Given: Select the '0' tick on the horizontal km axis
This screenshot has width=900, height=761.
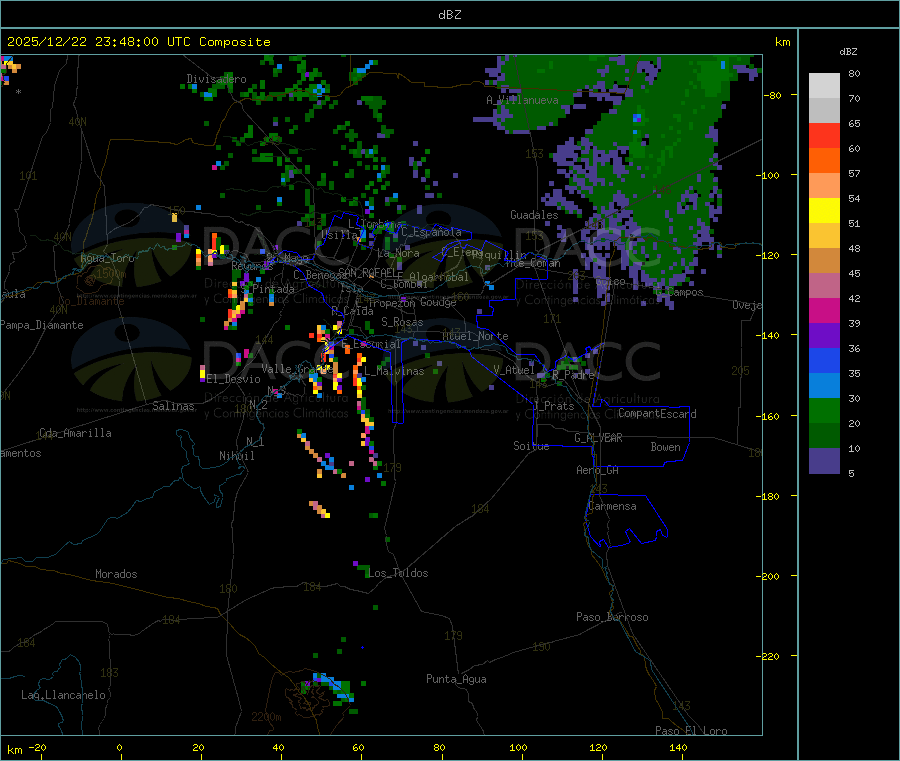Looking at the screenshot, I should coord(119,747).
